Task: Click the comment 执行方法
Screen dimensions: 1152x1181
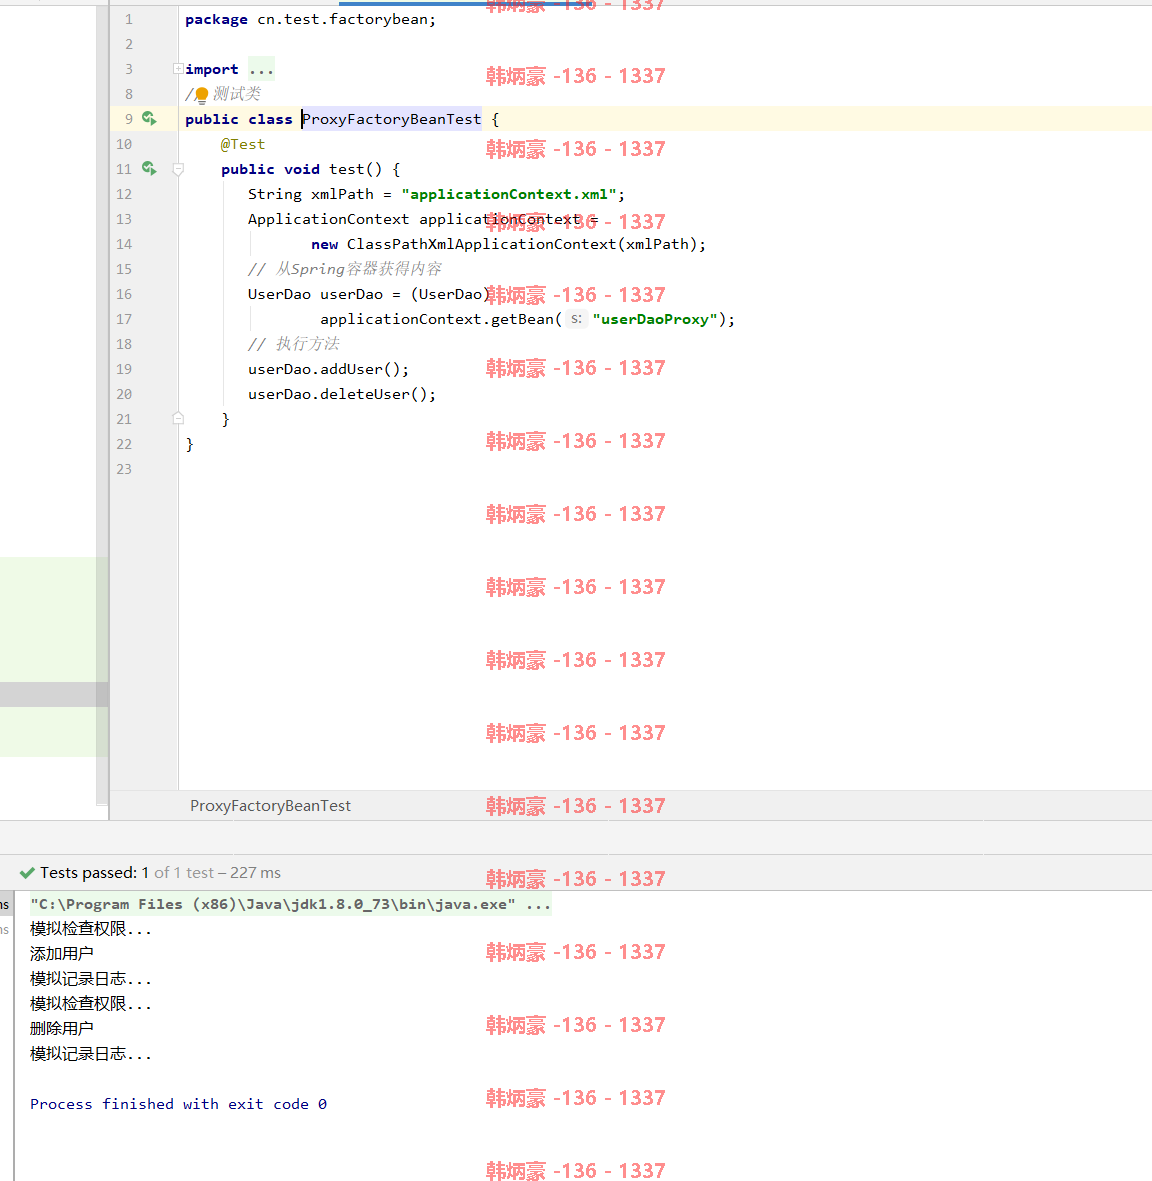Action: tap(294, 344)
